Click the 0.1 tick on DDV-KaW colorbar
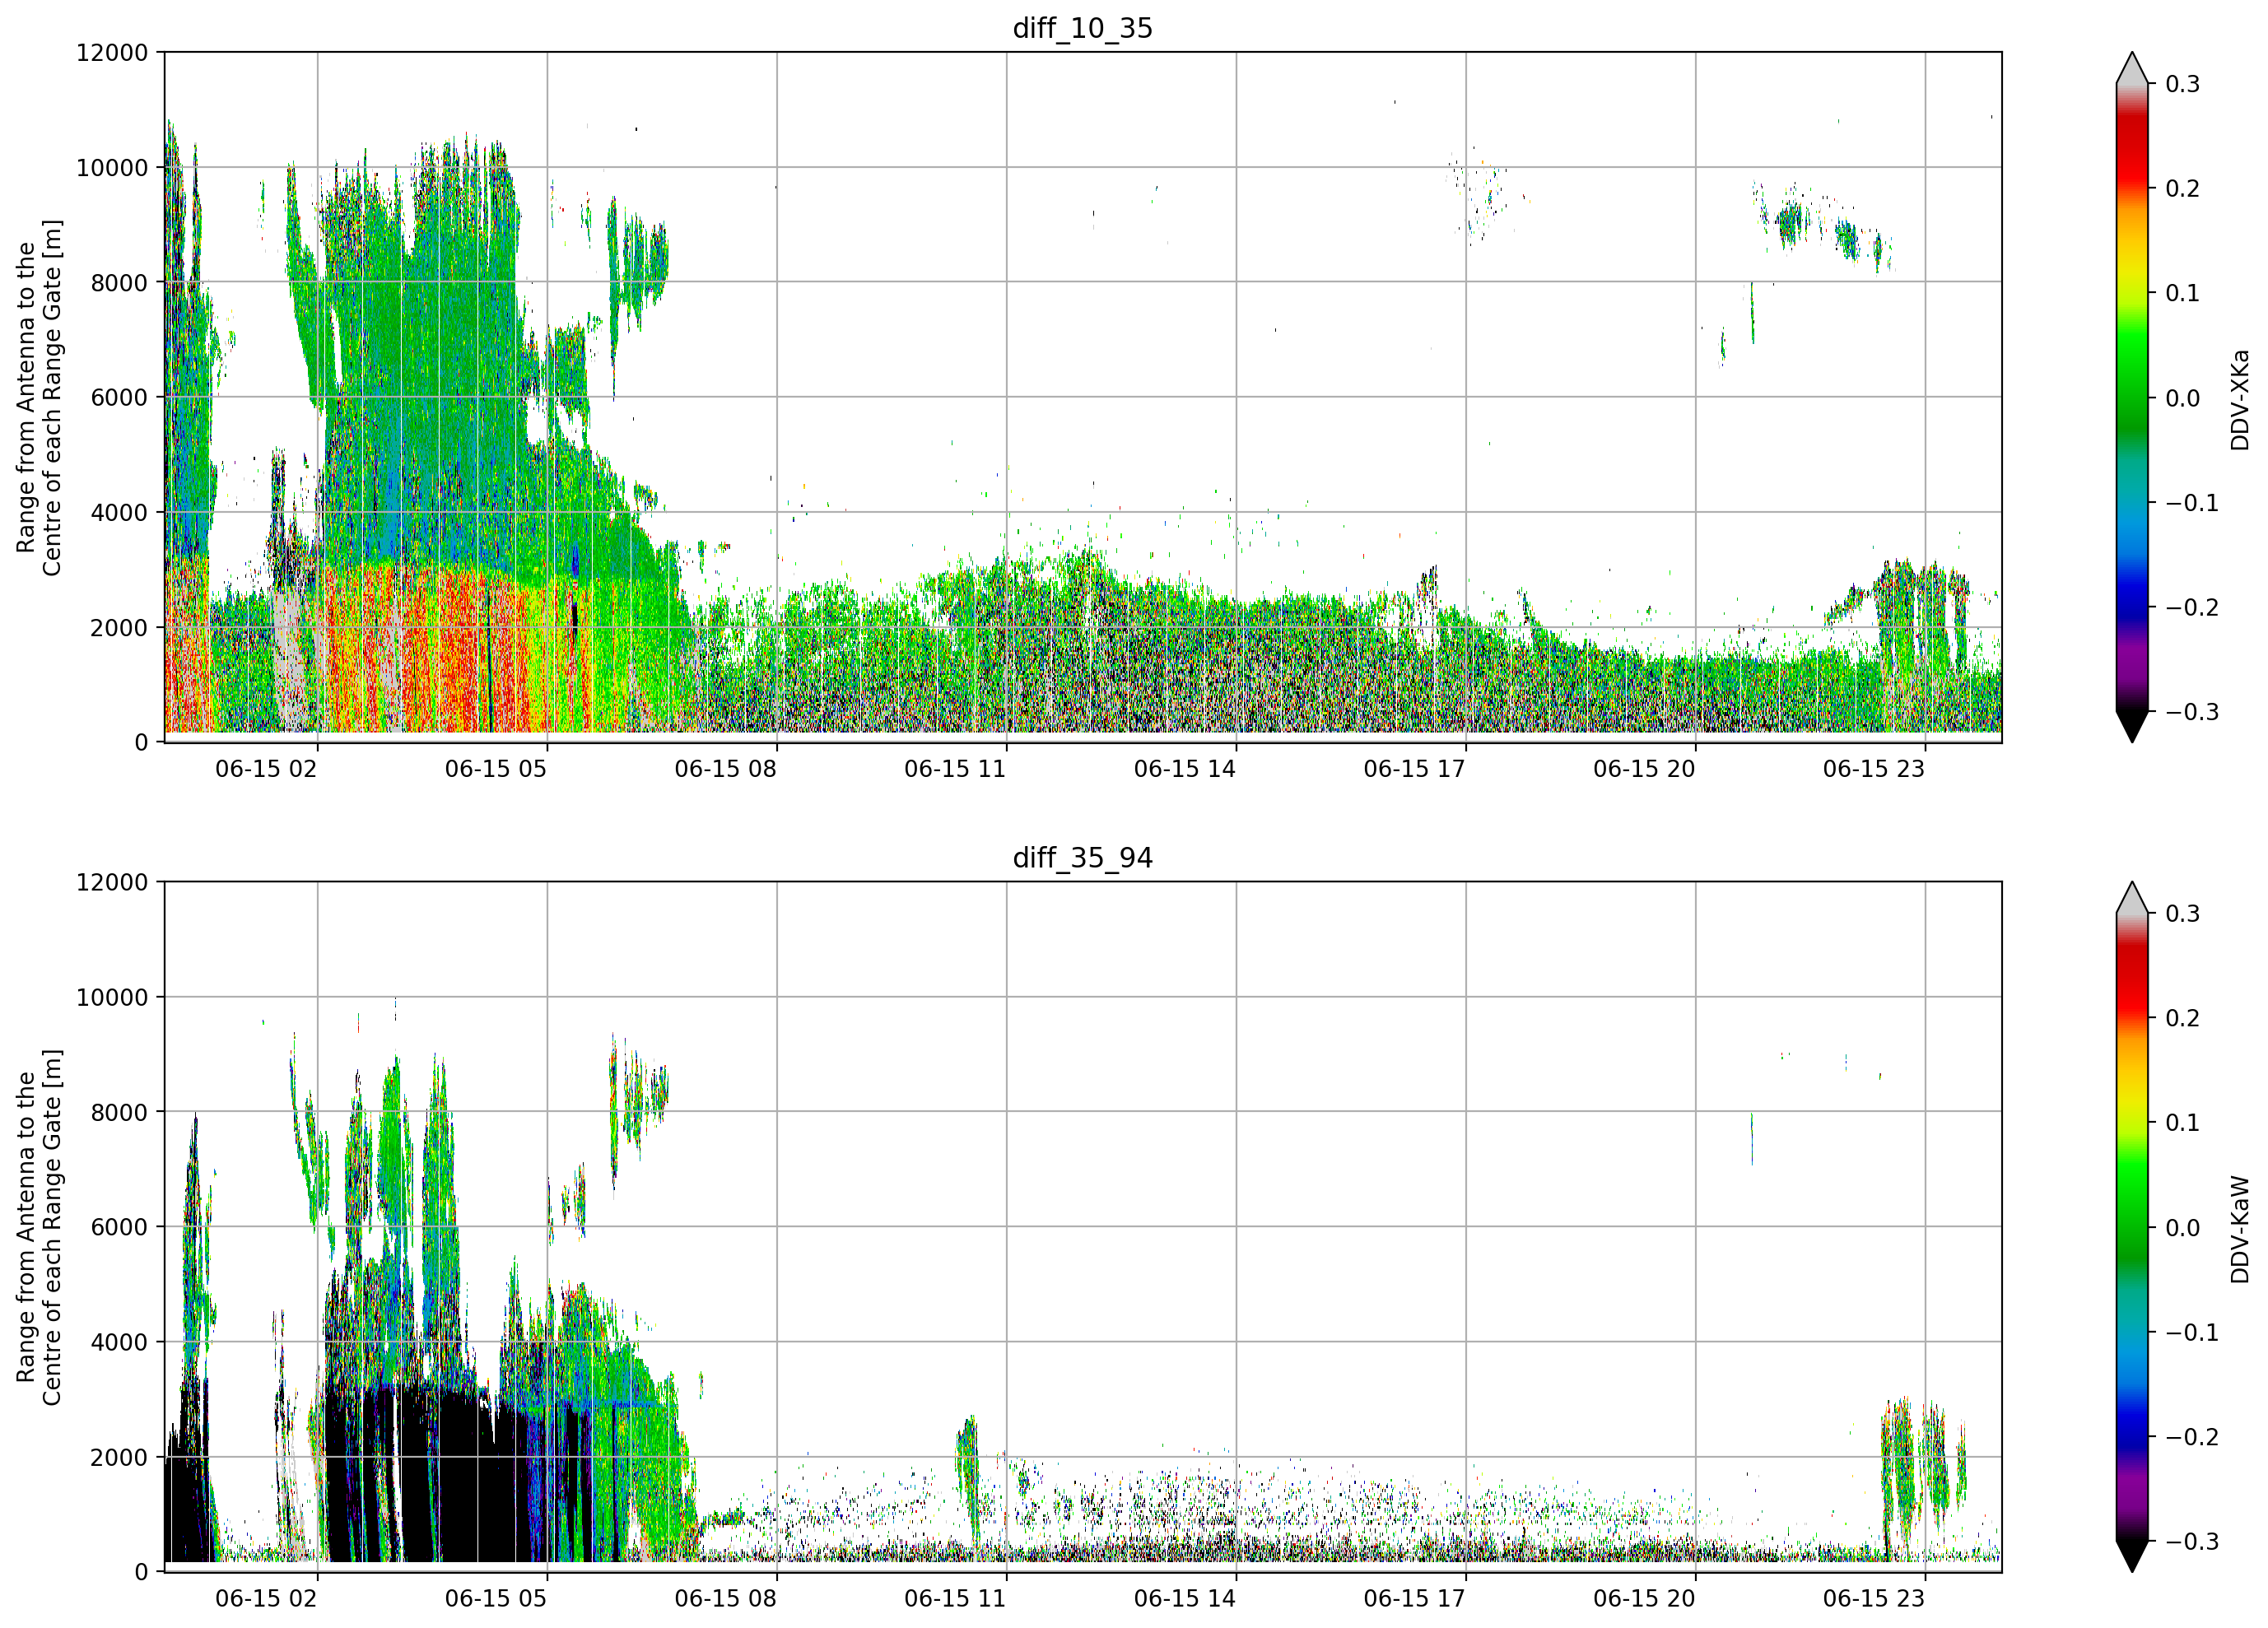 (2182, 1123)
